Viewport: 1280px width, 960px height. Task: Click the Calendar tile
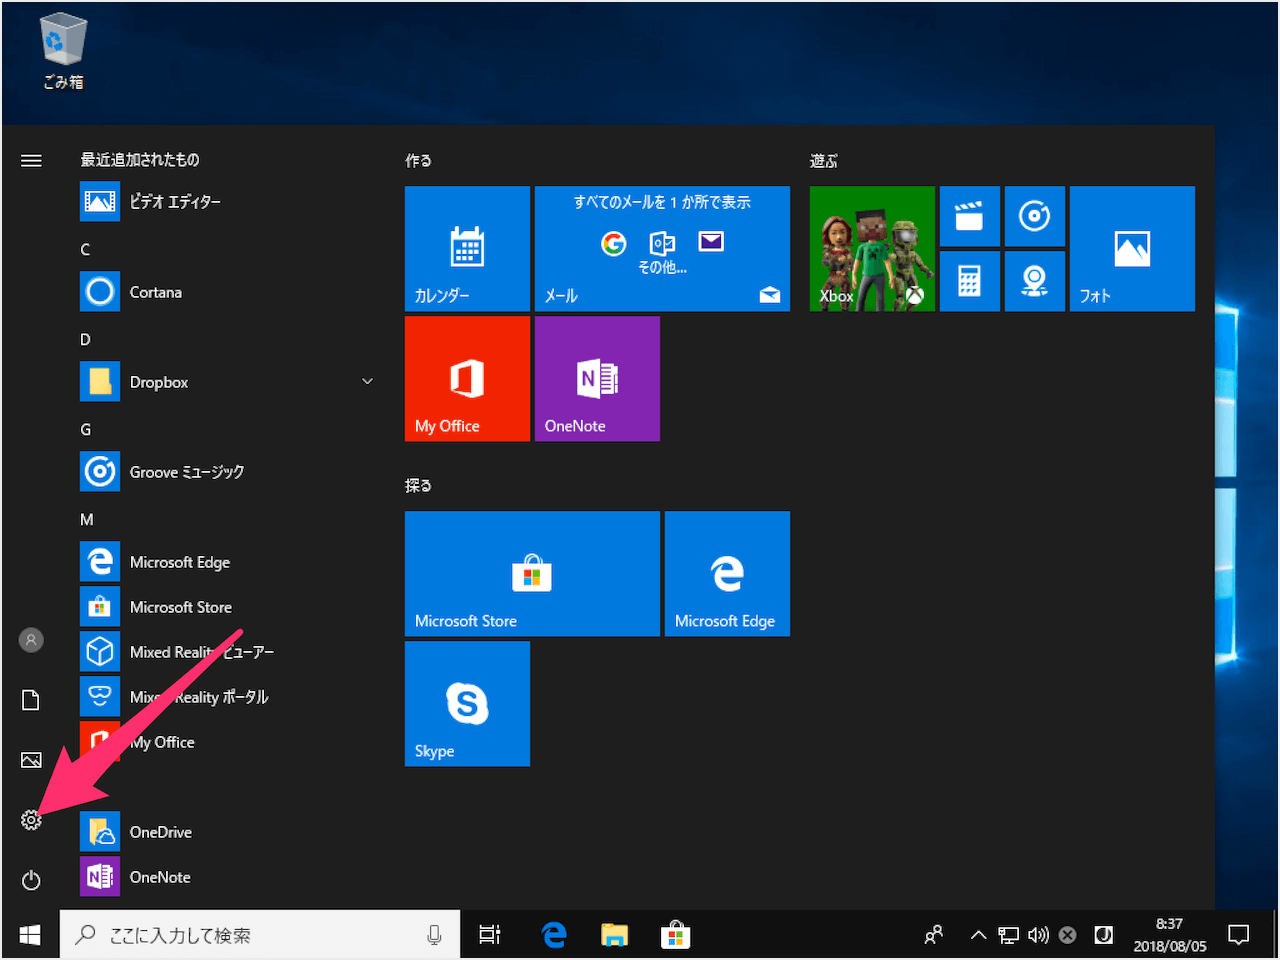(467, 248)
